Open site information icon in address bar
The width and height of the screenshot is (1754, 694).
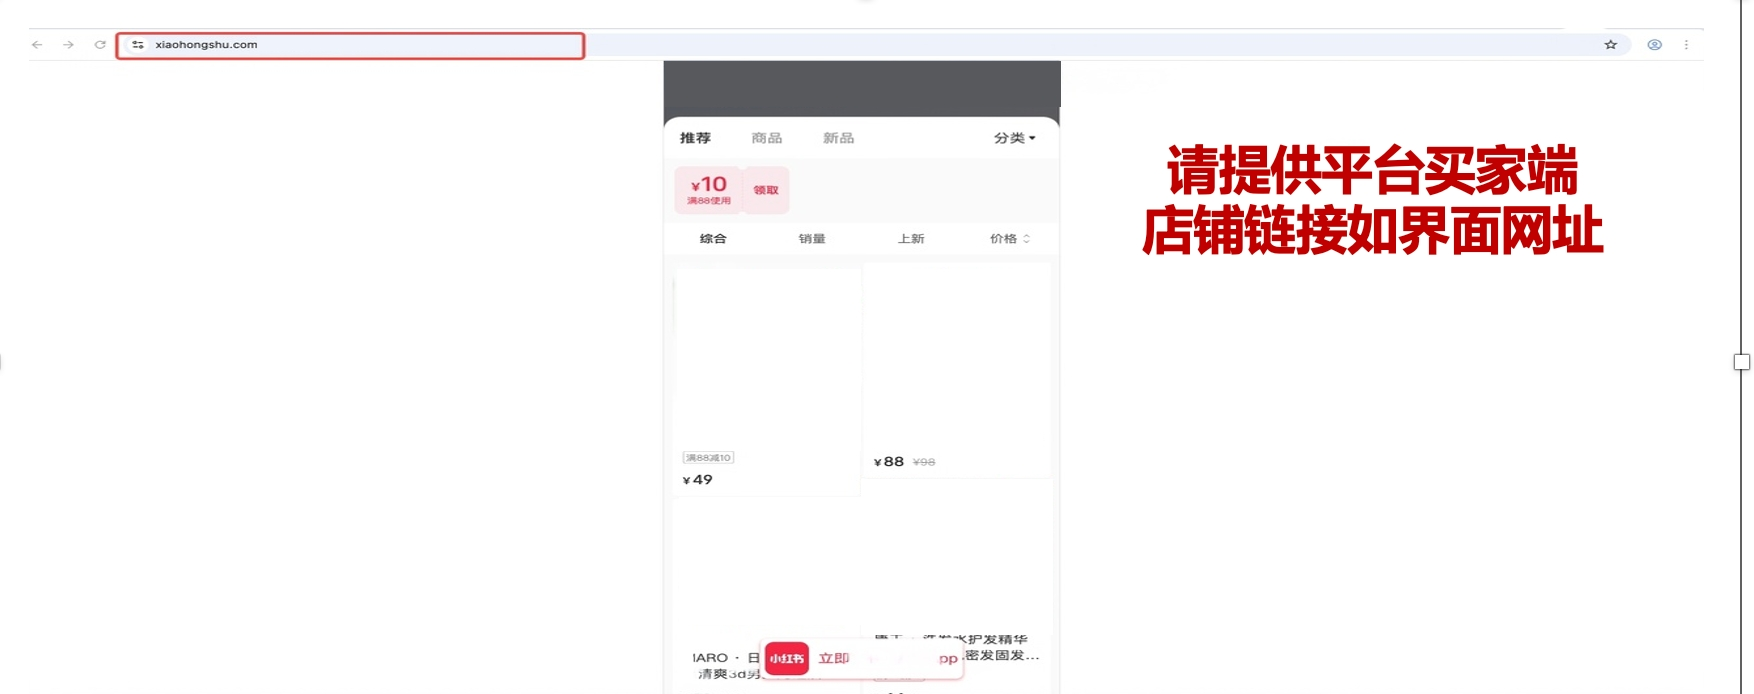138,45
